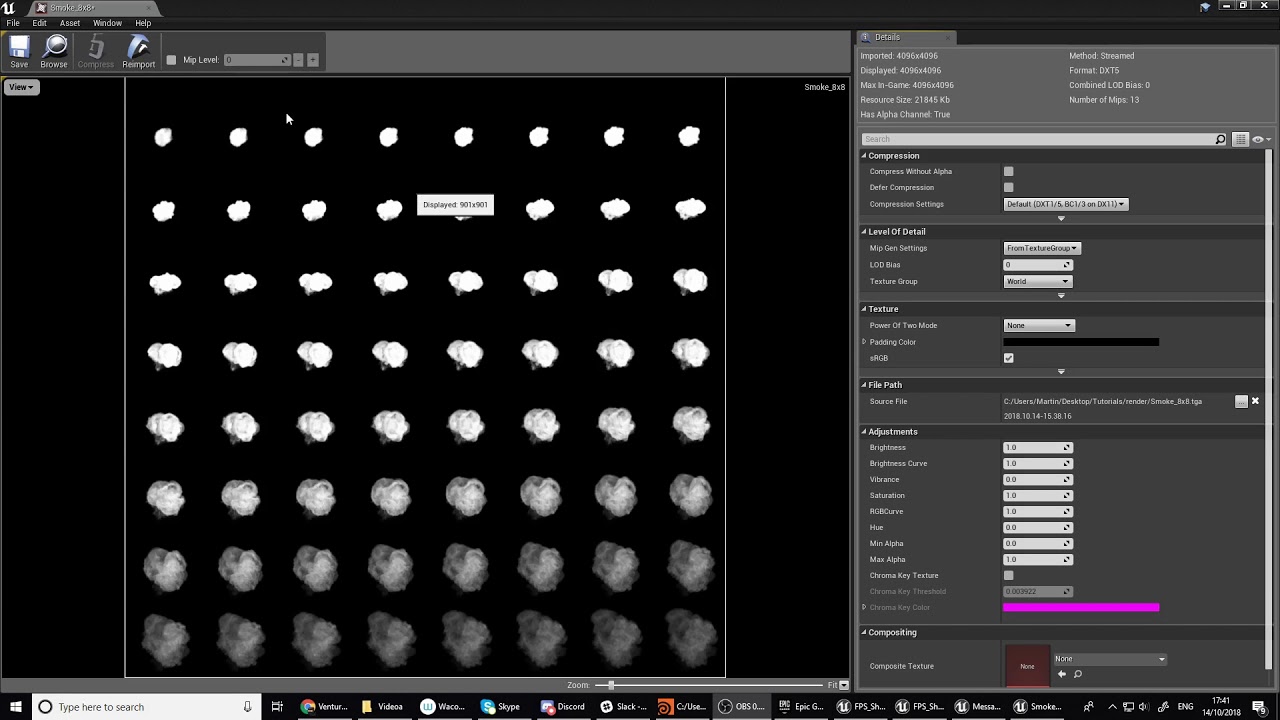Screen dimensions: 1280x720
Task: Collapse the Level Of Detail section
Action: click(864, 232)
